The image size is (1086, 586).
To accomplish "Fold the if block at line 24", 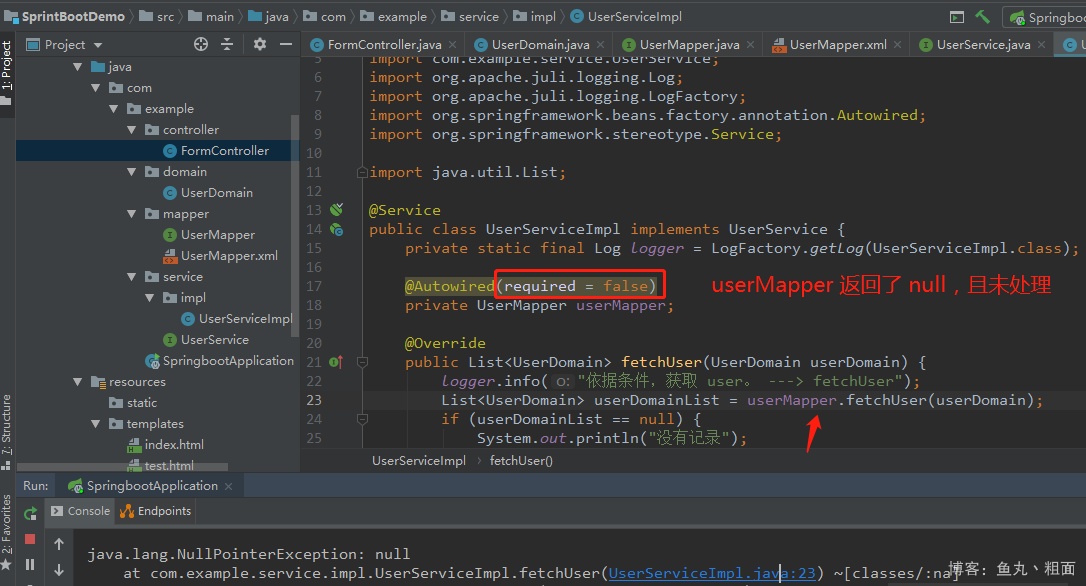I will click(x=362, y=419).
